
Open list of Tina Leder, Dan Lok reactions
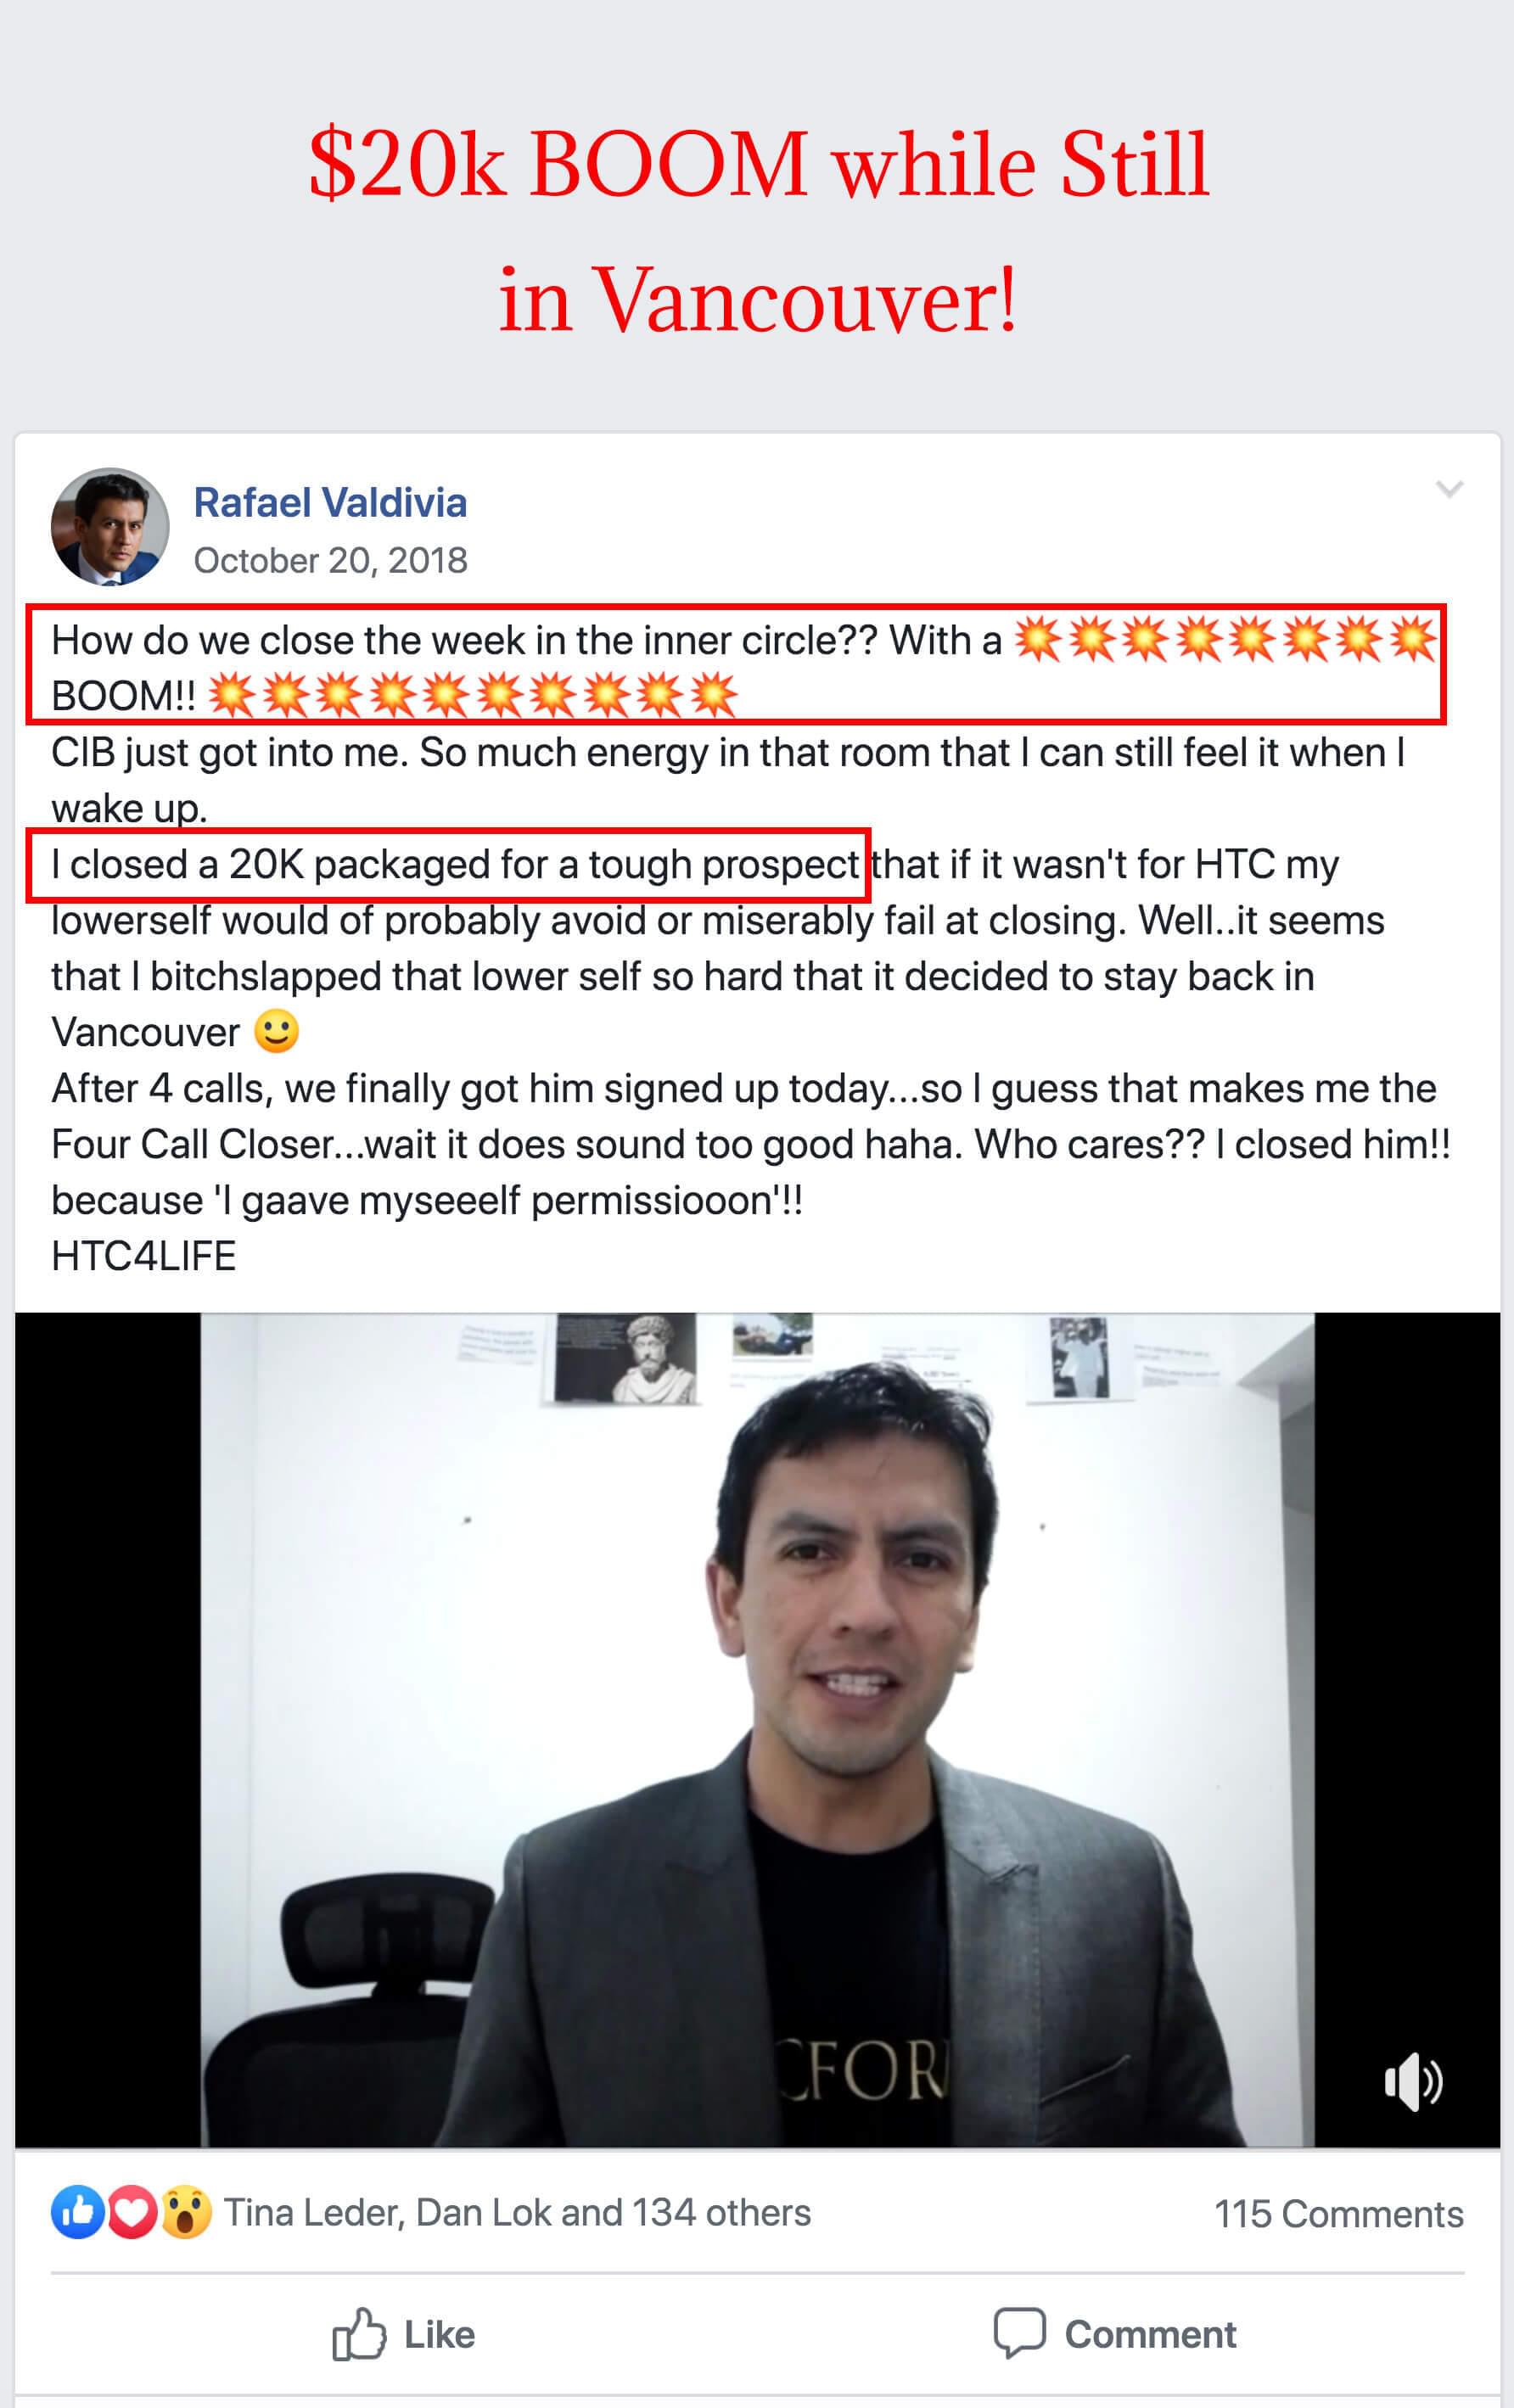pyautogui.click(x=517, y=2213)
